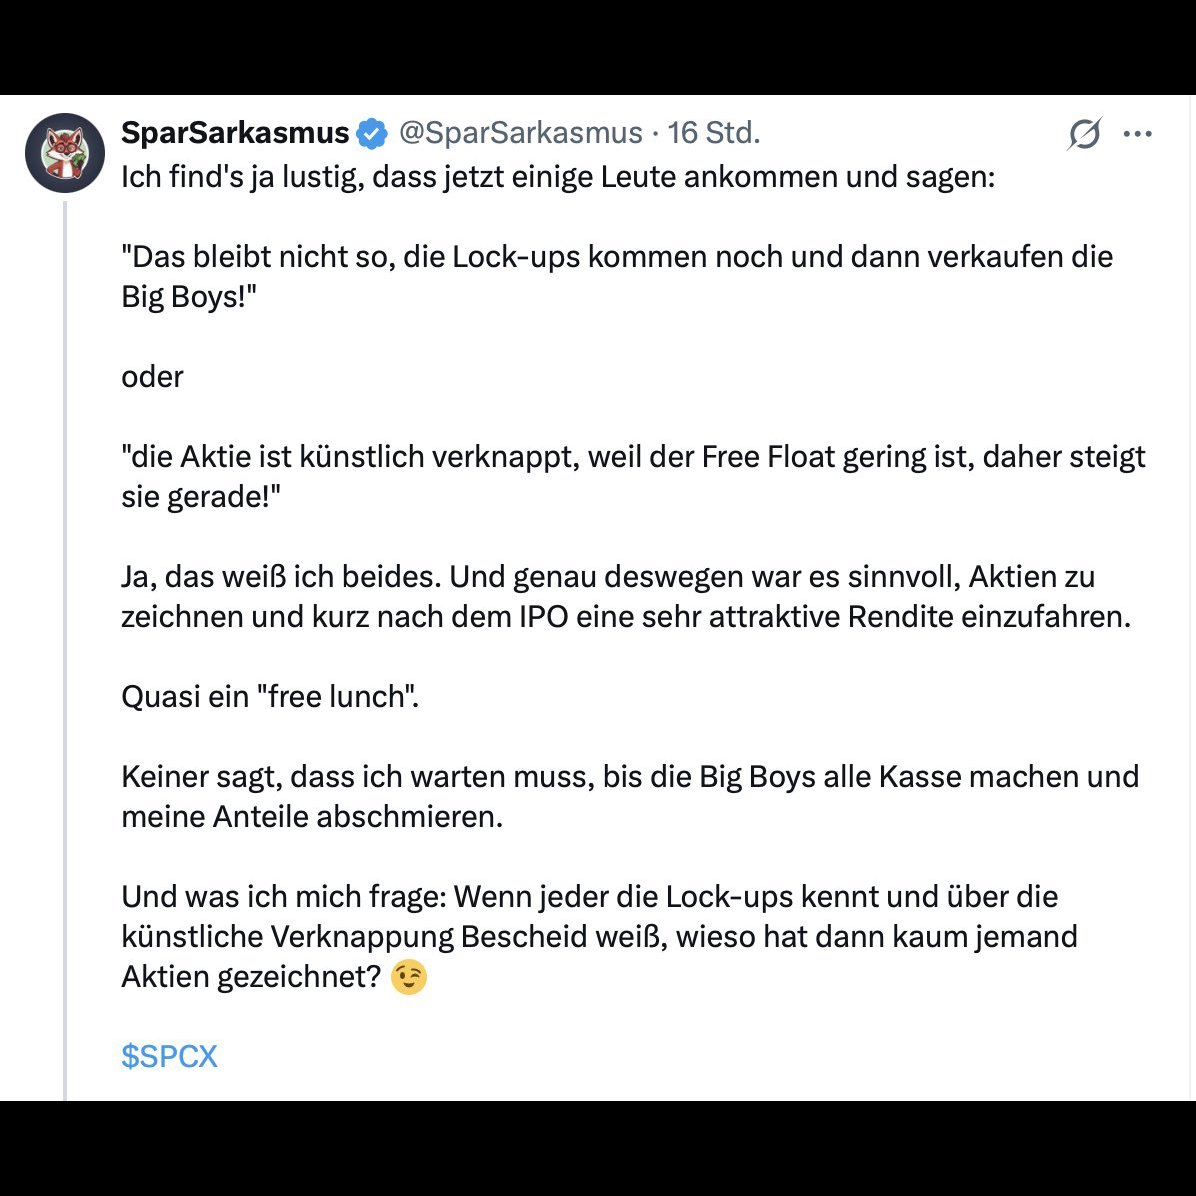Open the @SparSarkasmus handle link
1196x1196 pixels.
click(x=521, y=133)
